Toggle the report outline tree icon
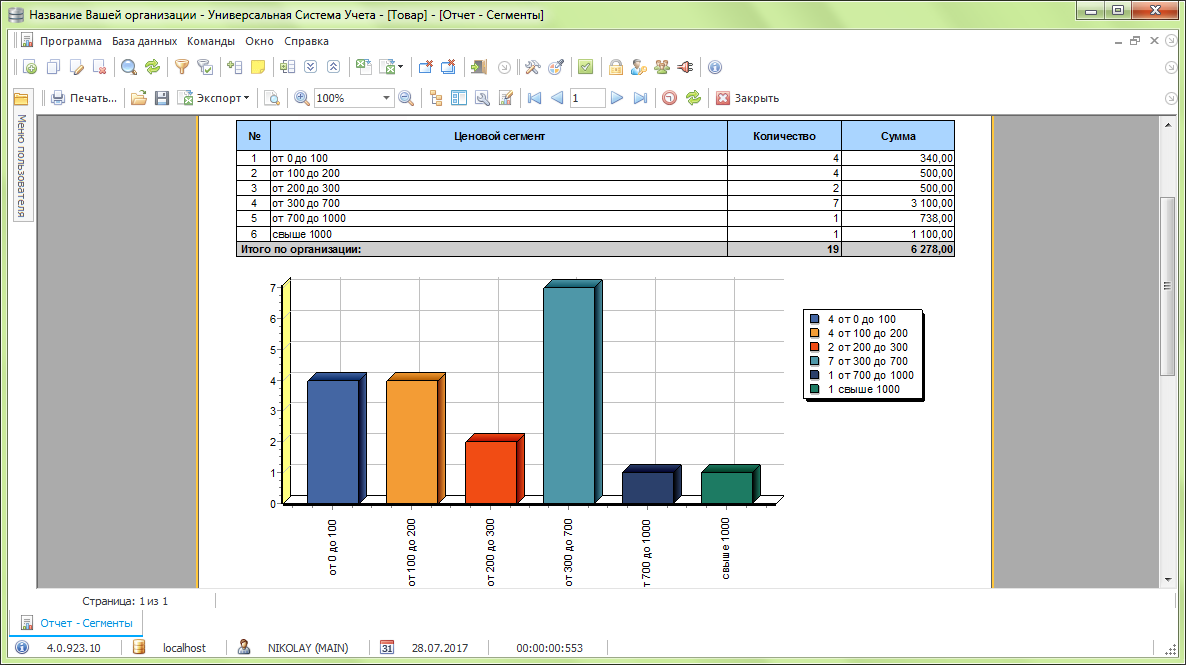This screenshot has height=665, width=1186. (x=436, y=98)
